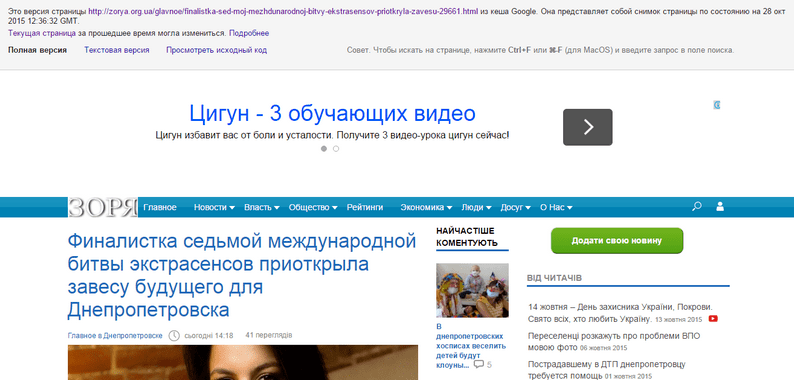Expand the Власть dropdown menu

pos(262,207)
